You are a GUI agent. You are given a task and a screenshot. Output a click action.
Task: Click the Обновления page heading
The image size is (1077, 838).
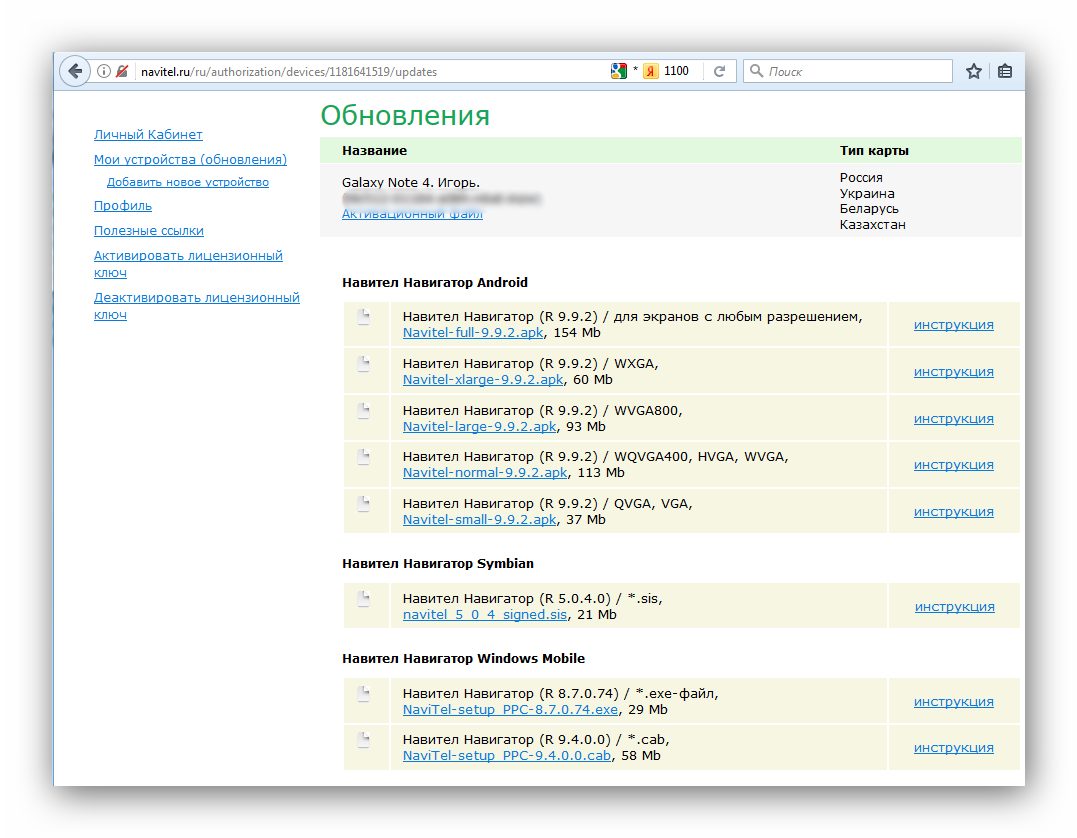click(x=405, y=115)
